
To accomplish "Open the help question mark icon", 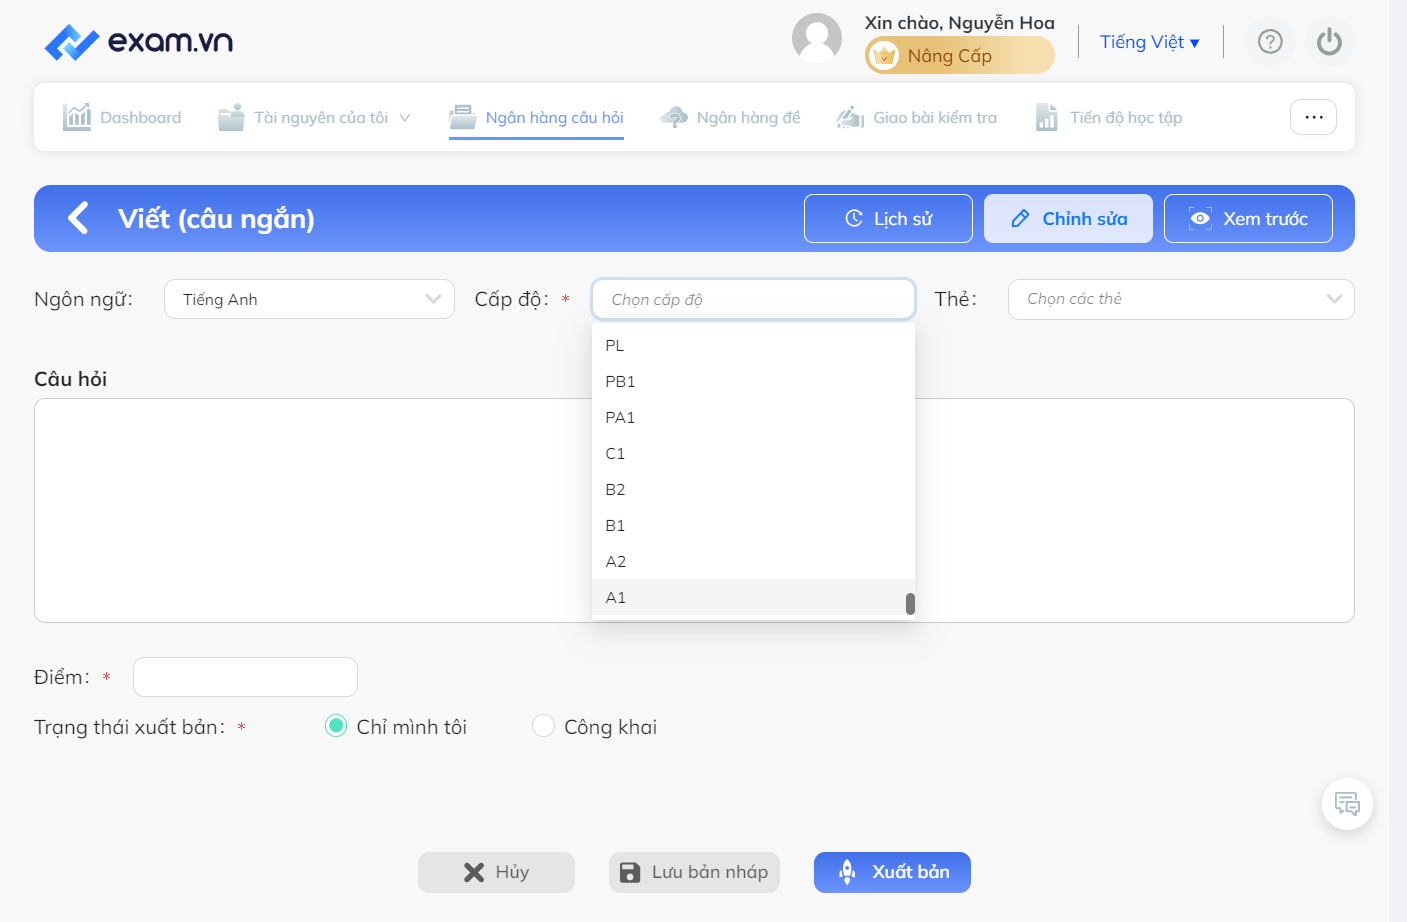I will [x=1270, y=42].
